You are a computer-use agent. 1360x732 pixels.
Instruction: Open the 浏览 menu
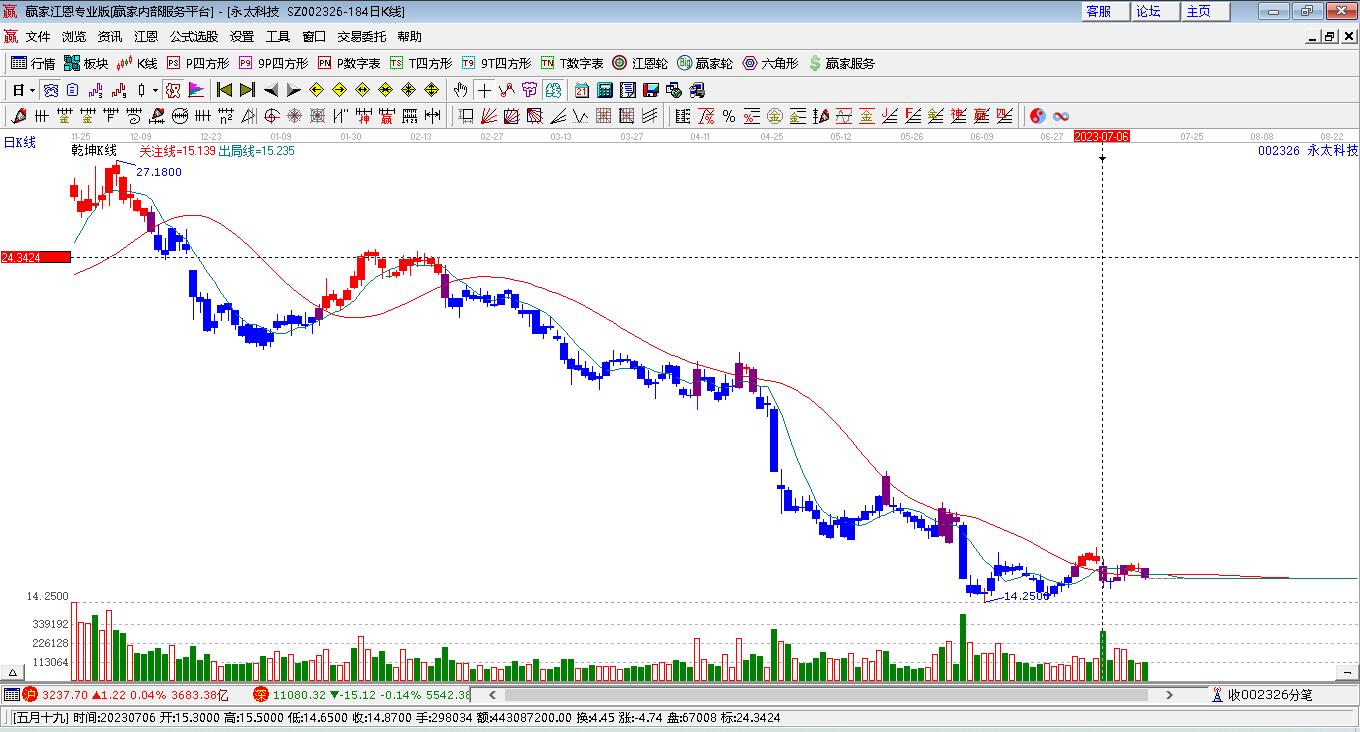[x=74, y=37]
